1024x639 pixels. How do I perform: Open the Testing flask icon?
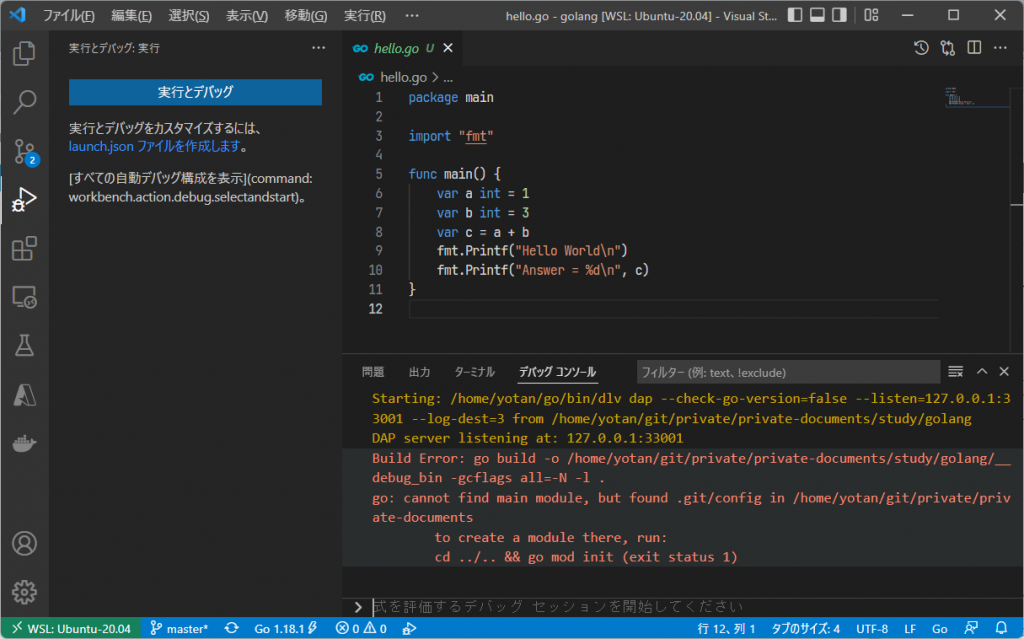click(24, 346)
